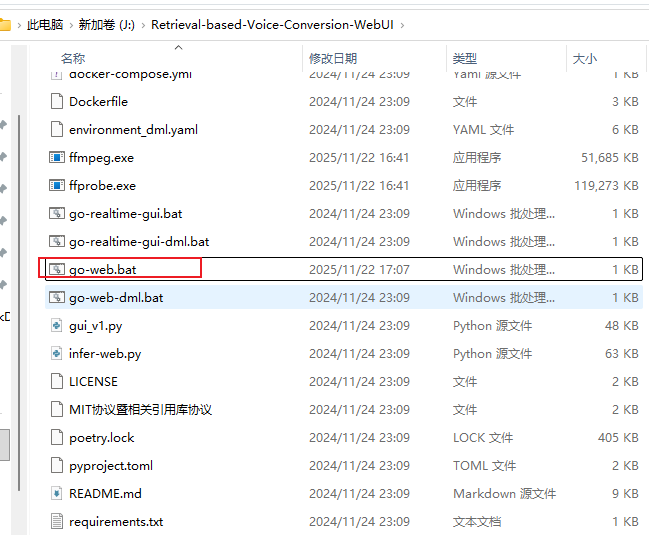Image resolution: width=649 pixels, height=547 pixels.
Task: Click the go-web.bat batch file icon
Action: (57, 270)
